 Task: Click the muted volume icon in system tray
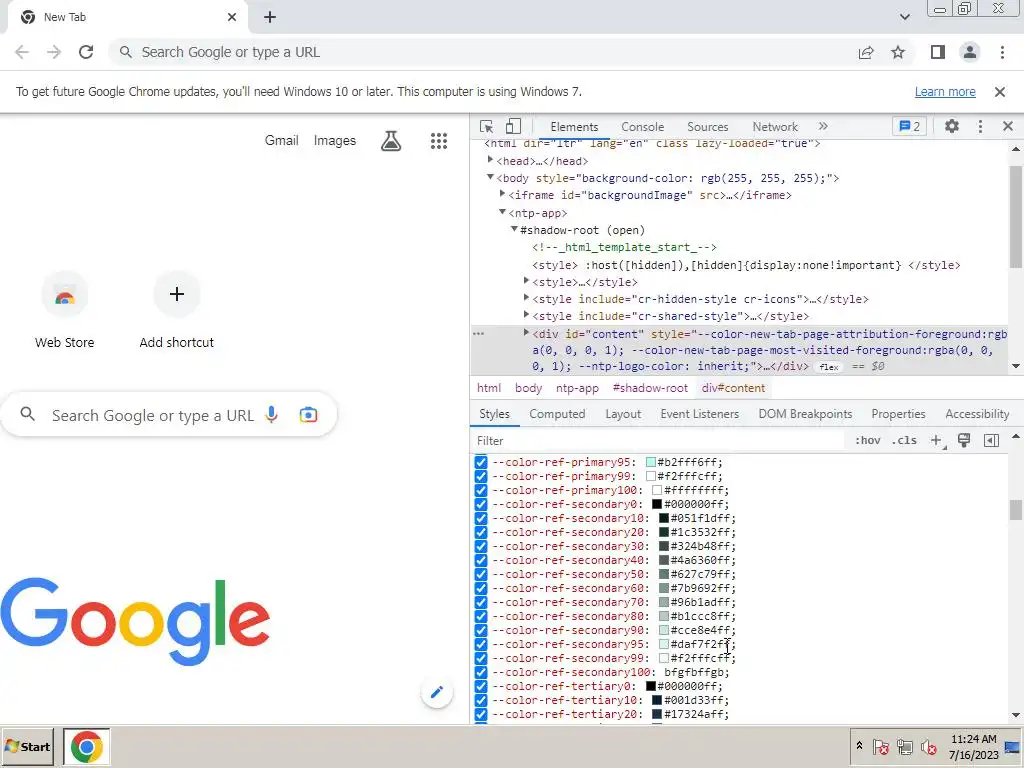click(928, 746)
